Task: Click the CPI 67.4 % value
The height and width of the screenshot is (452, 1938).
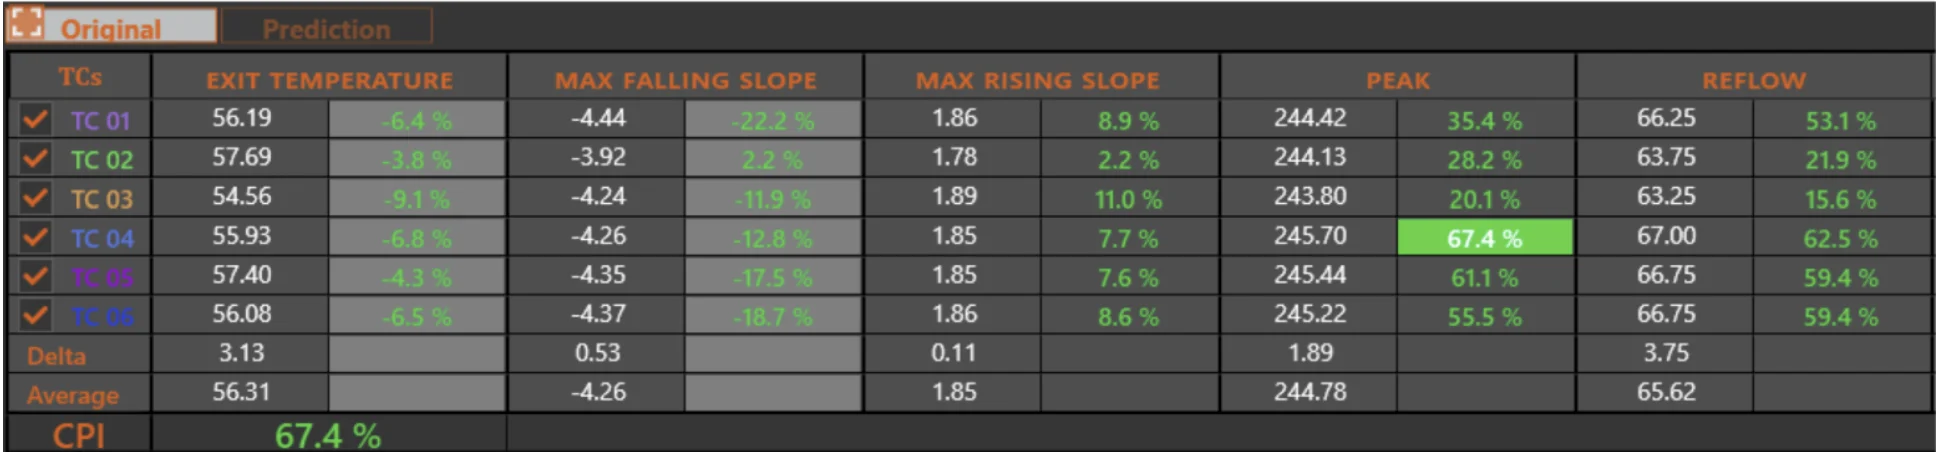Action: pyautogui.click(x=327, y=435)
